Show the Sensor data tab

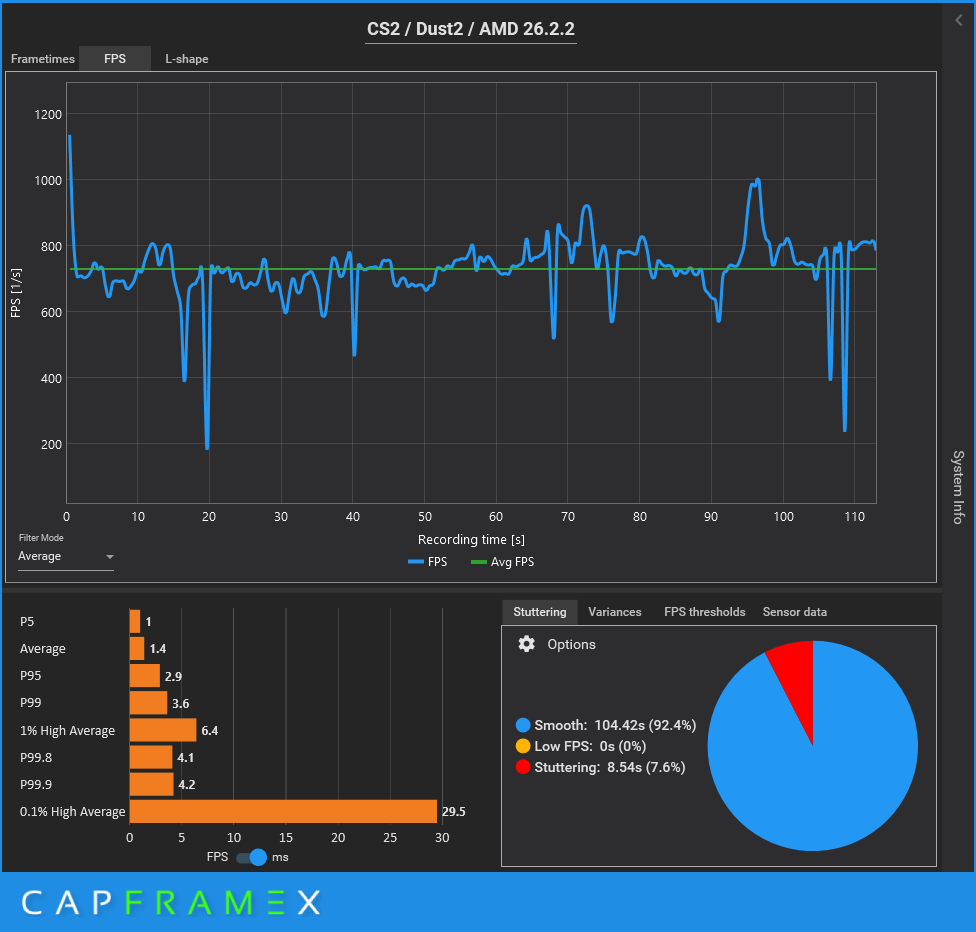[794, 612]
